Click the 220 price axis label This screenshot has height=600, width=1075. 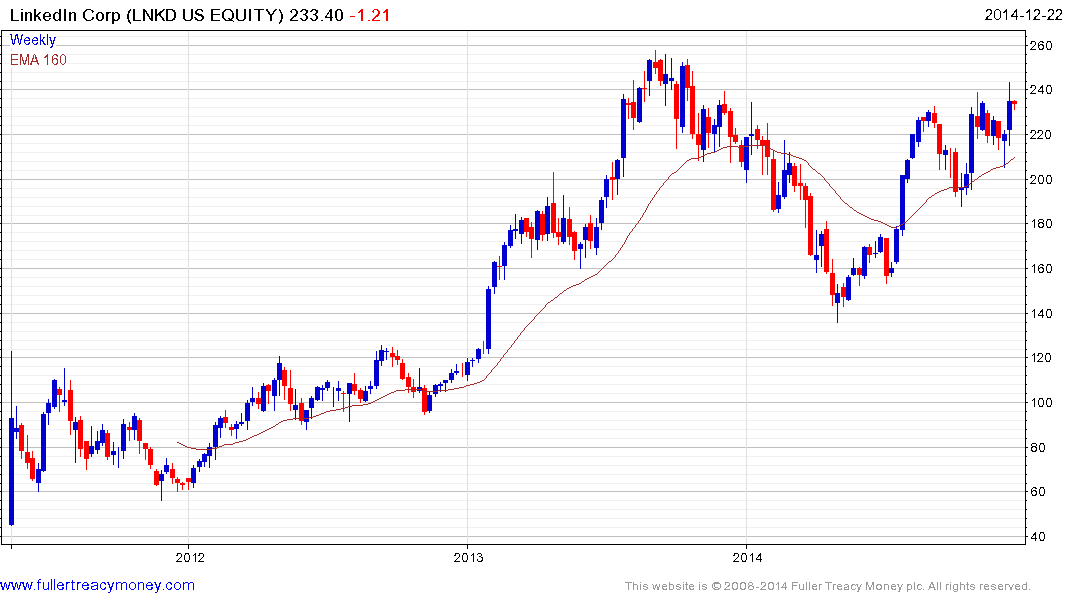point(1041,134)
